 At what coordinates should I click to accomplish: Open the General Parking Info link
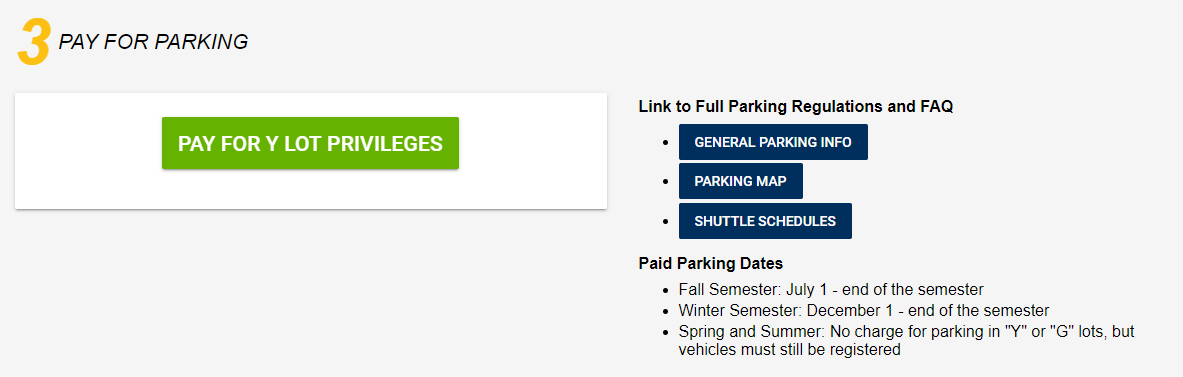click(773, 143)
